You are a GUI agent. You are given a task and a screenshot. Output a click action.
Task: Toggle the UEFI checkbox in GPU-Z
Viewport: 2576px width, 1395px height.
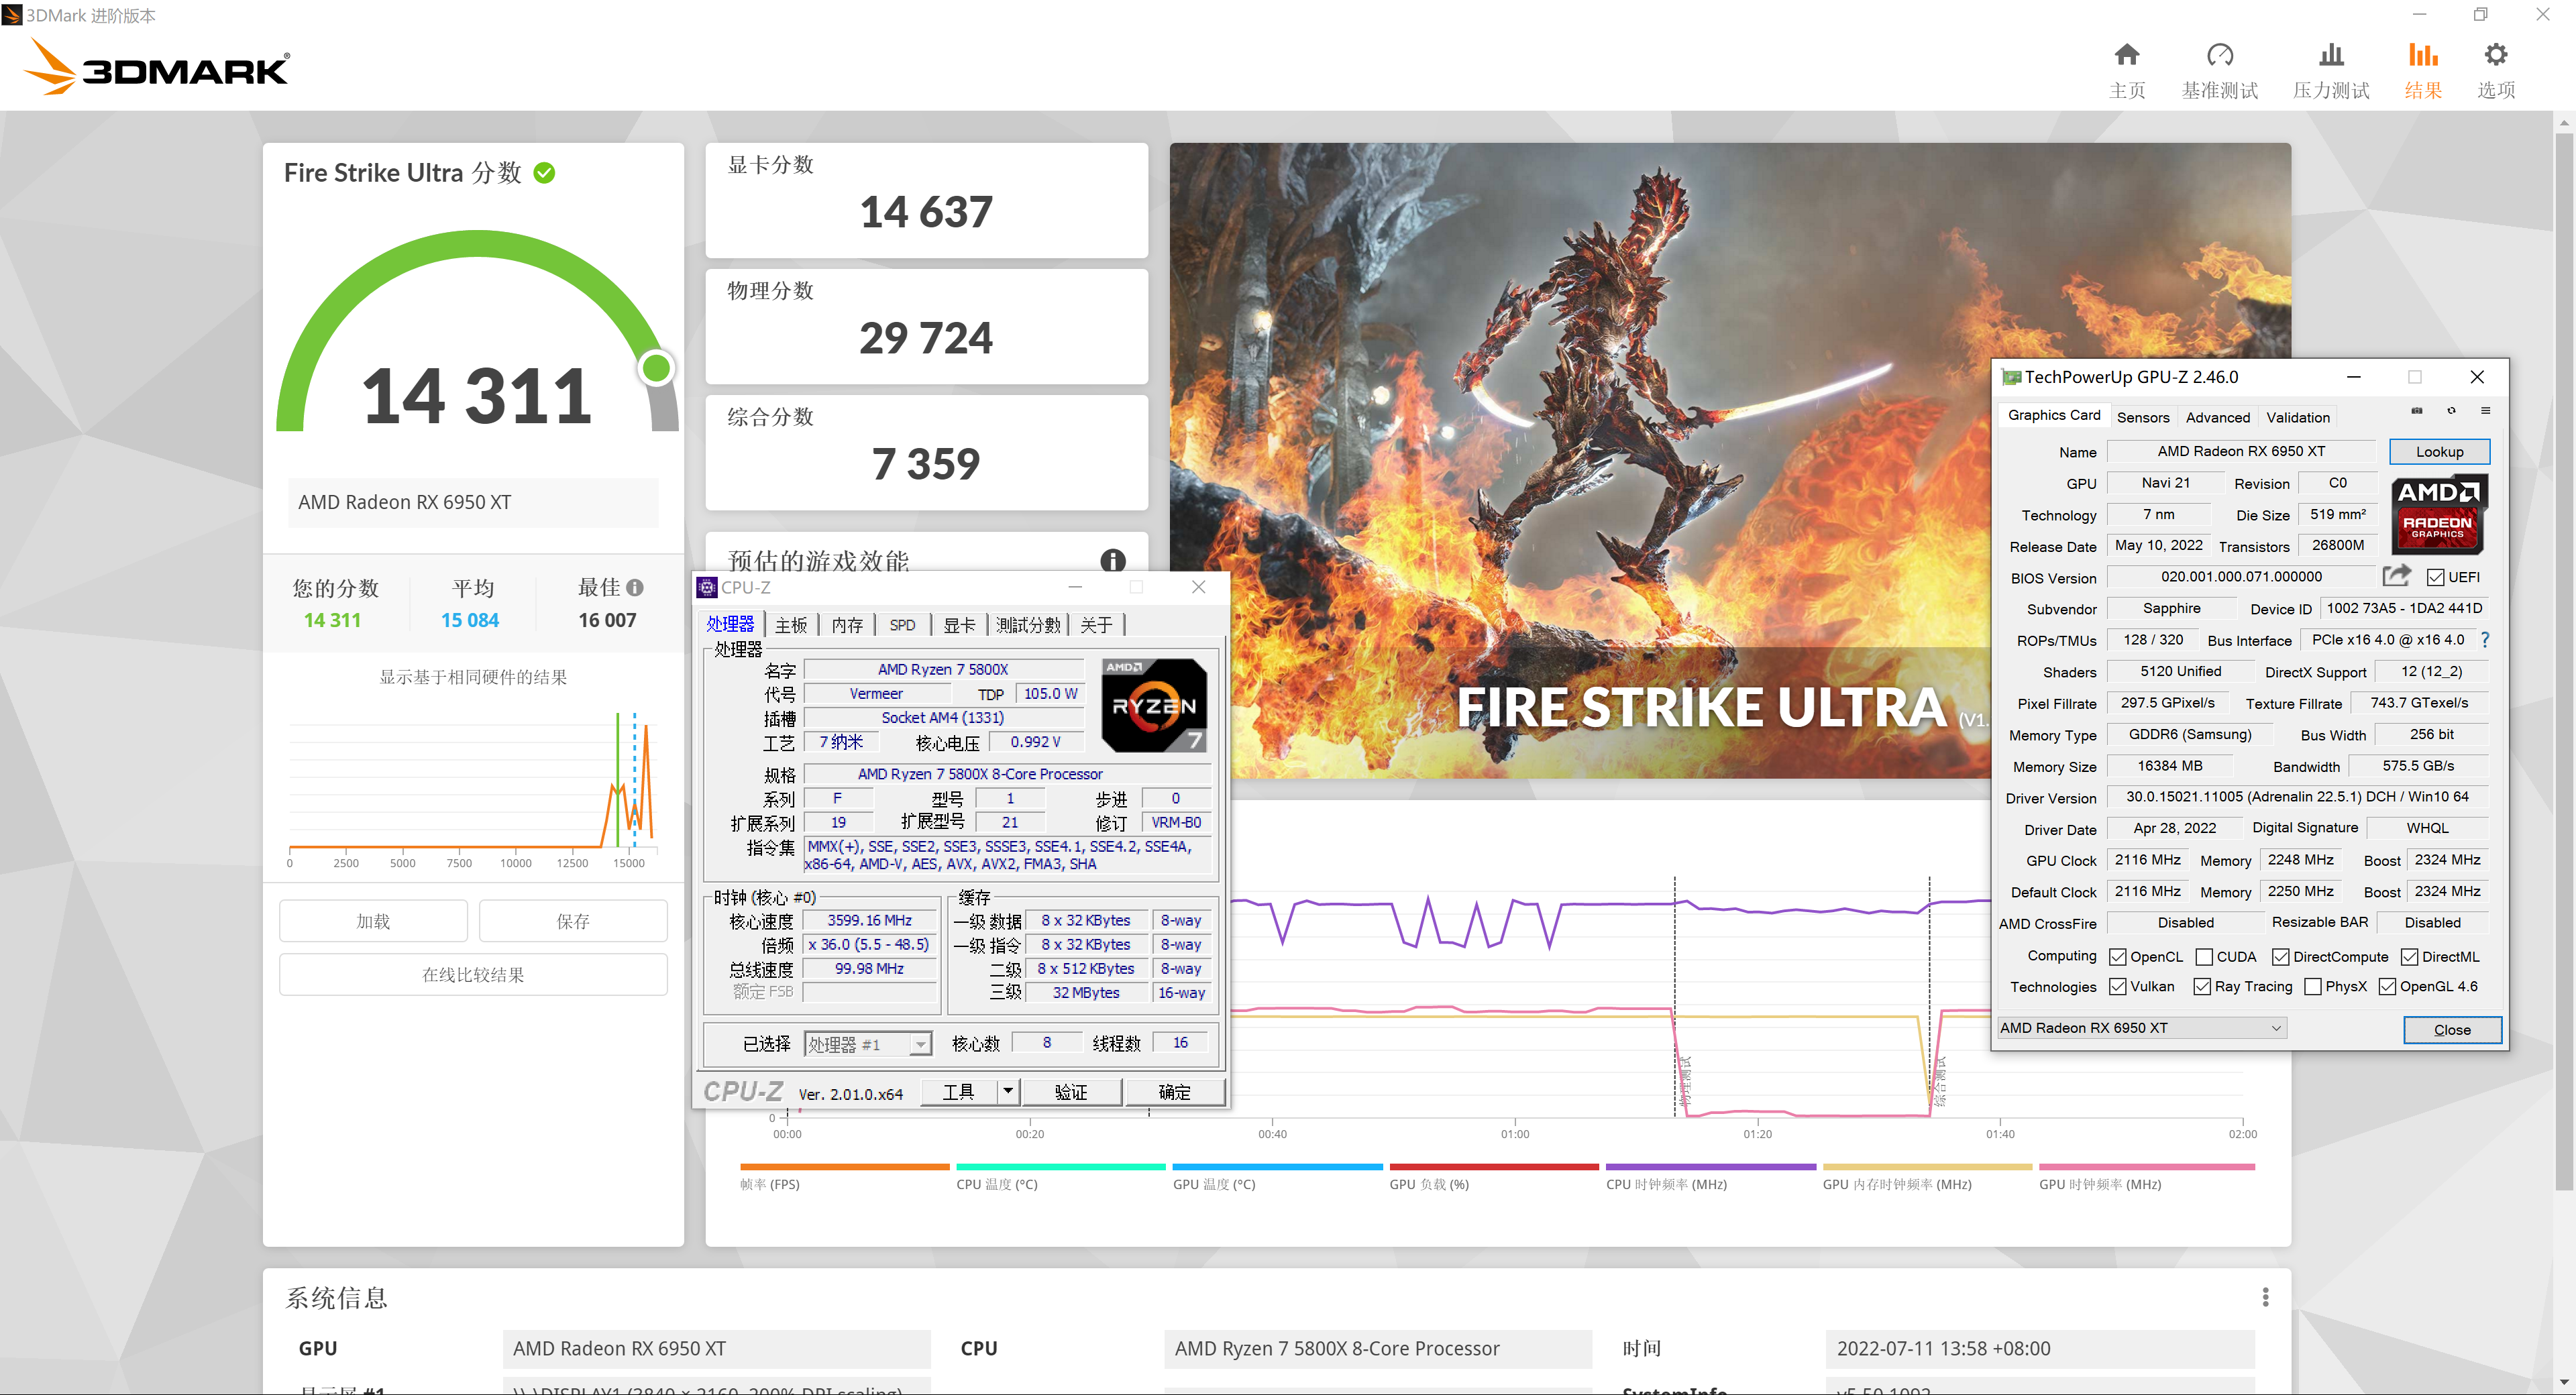point(2435,577)
